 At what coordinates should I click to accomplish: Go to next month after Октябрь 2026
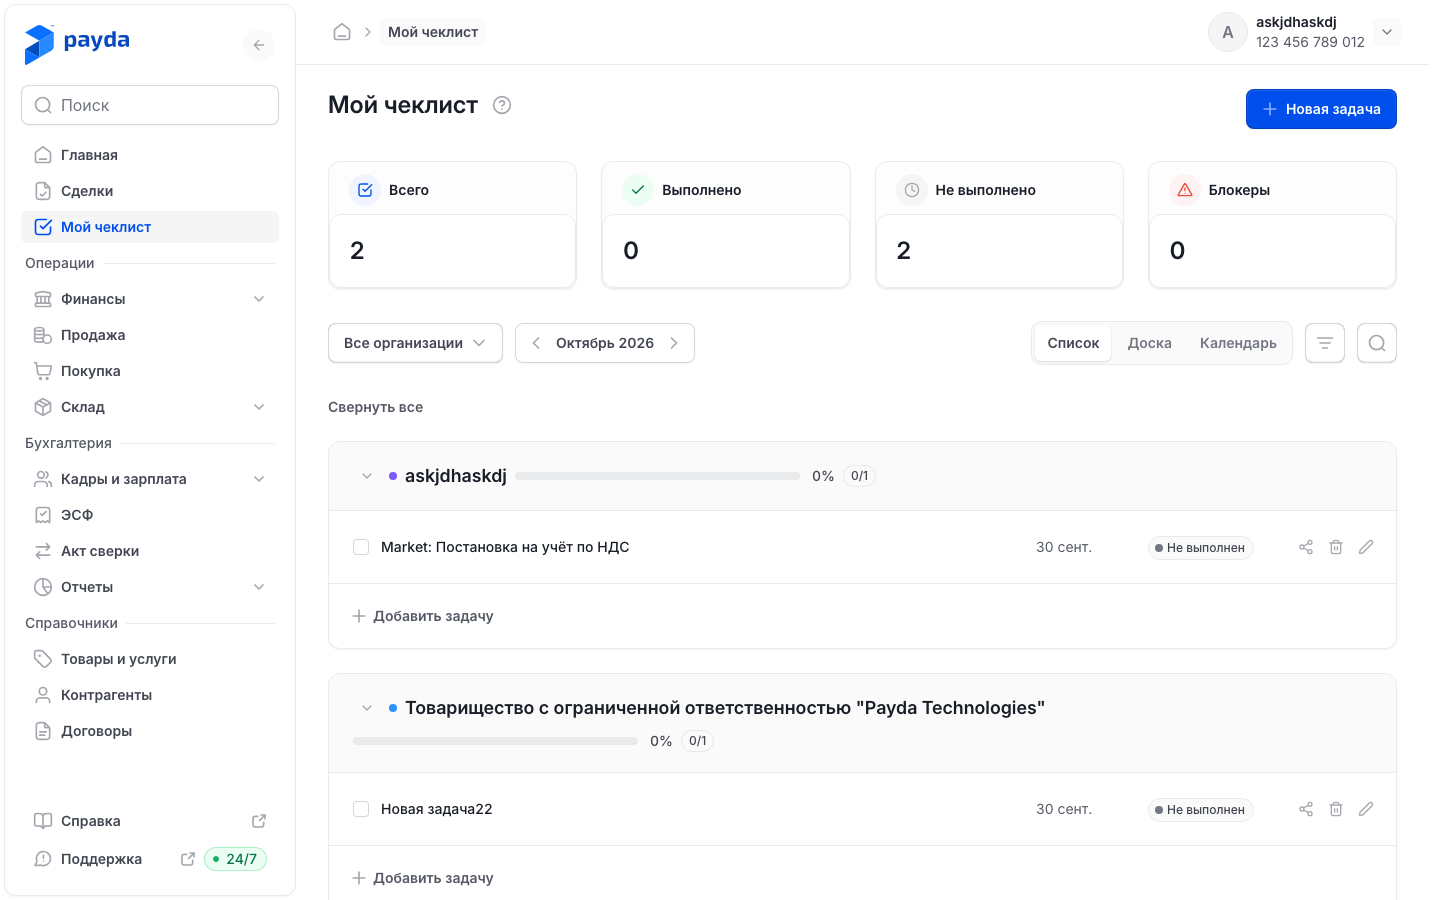click(x=674, y=343)
